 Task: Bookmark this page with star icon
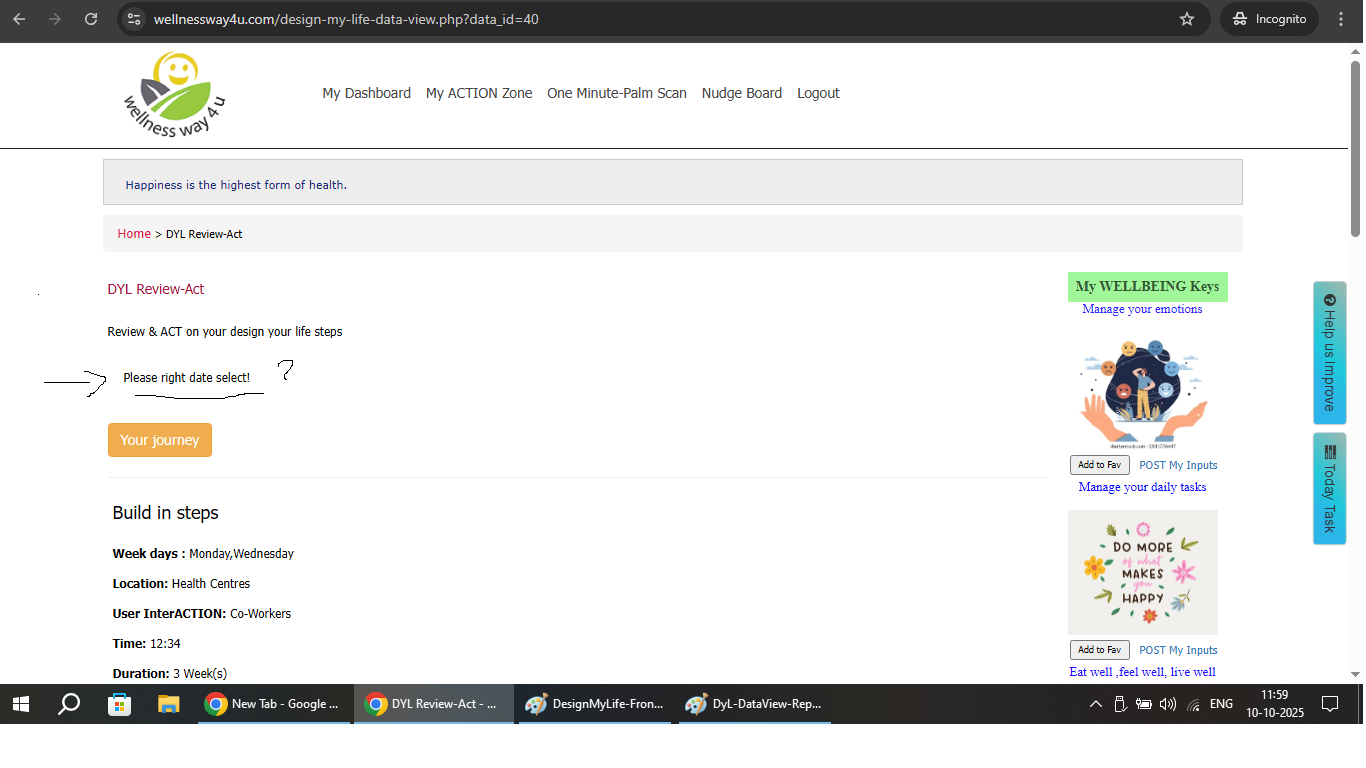click(1187, 19)
